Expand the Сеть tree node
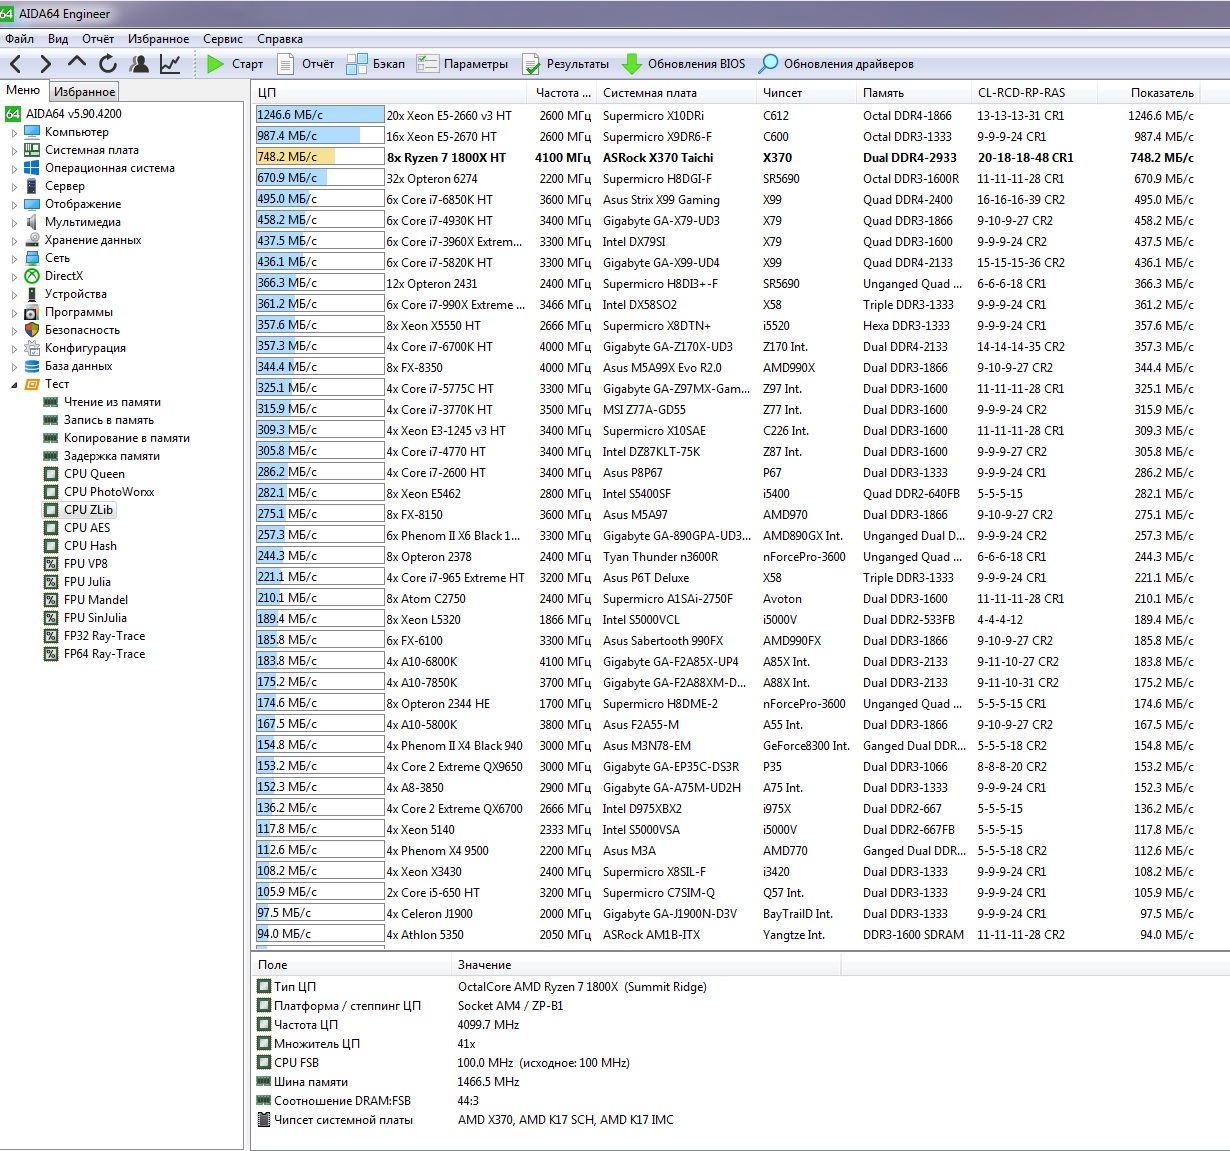1230x1151 pixels. click(14, 258)
